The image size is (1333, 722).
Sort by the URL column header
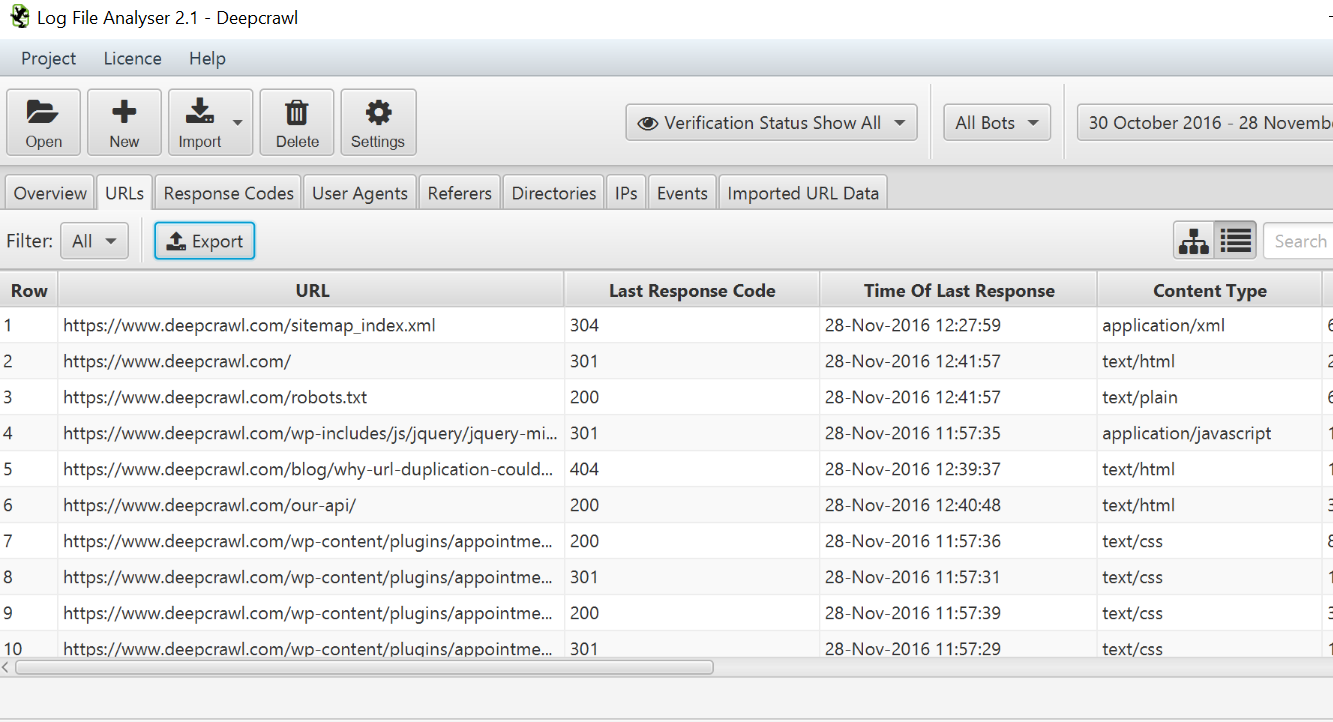312,291
